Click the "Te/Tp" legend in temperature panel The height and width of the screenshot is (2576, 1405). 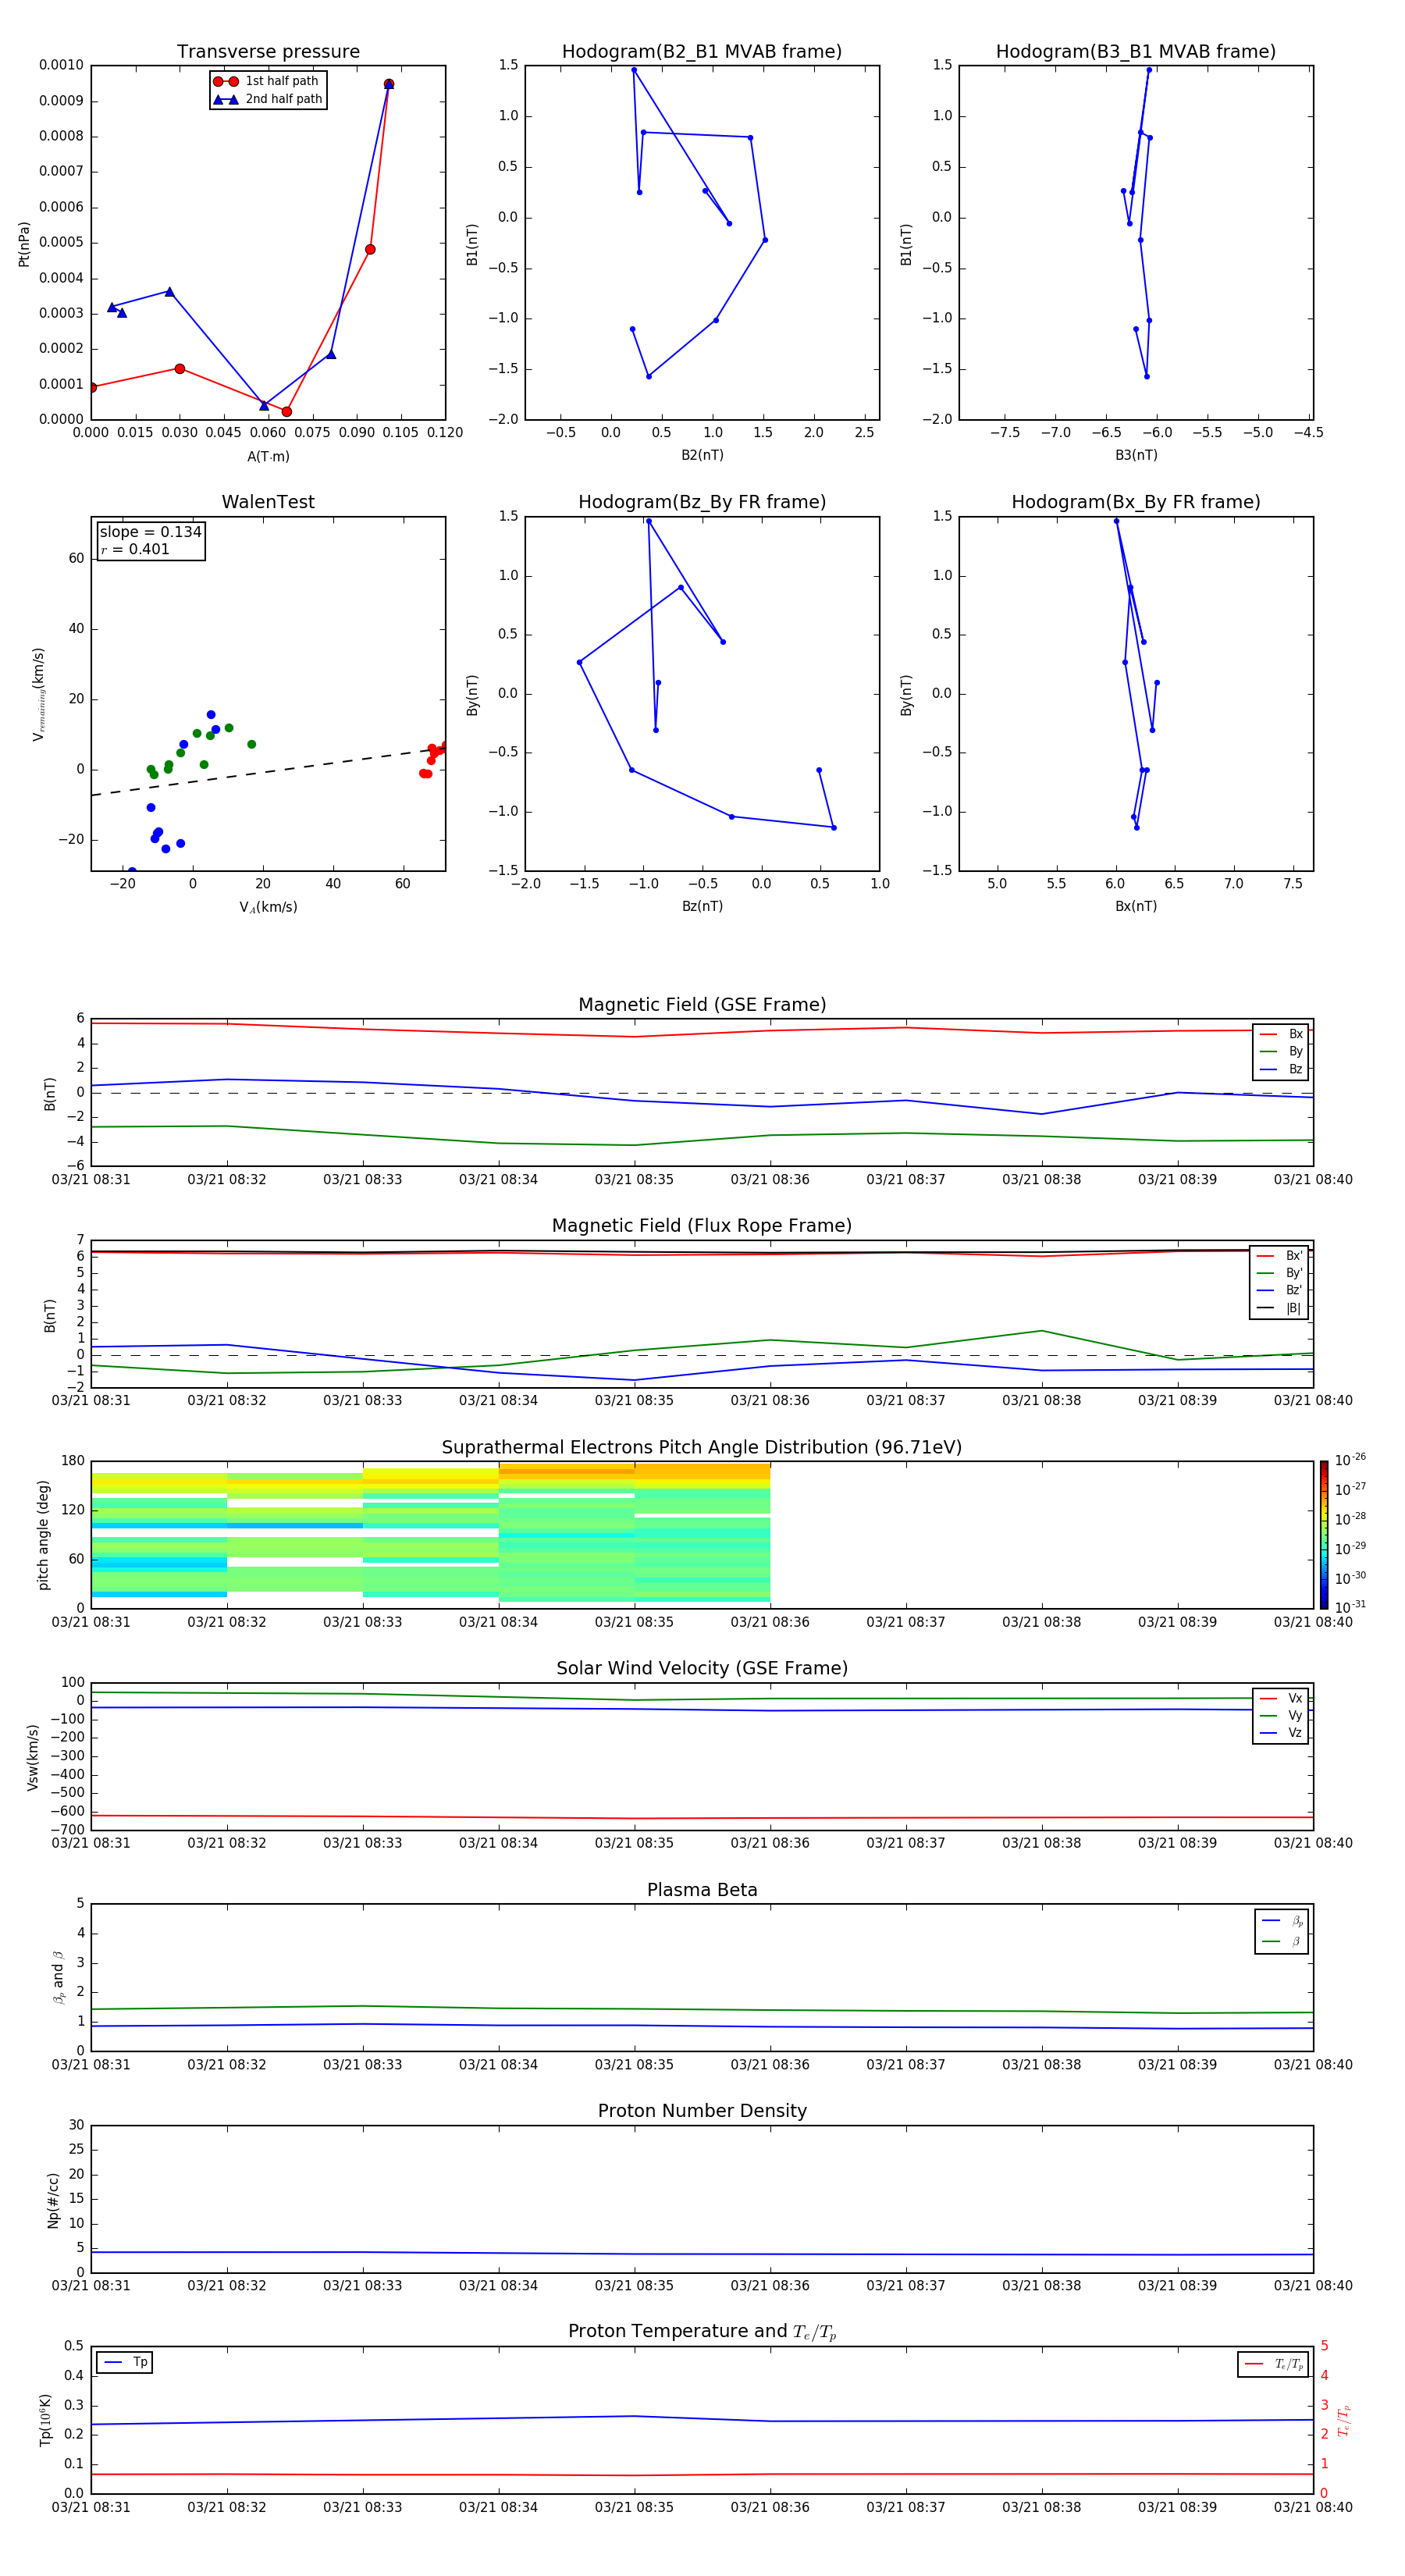[x=1273, y=2364]
